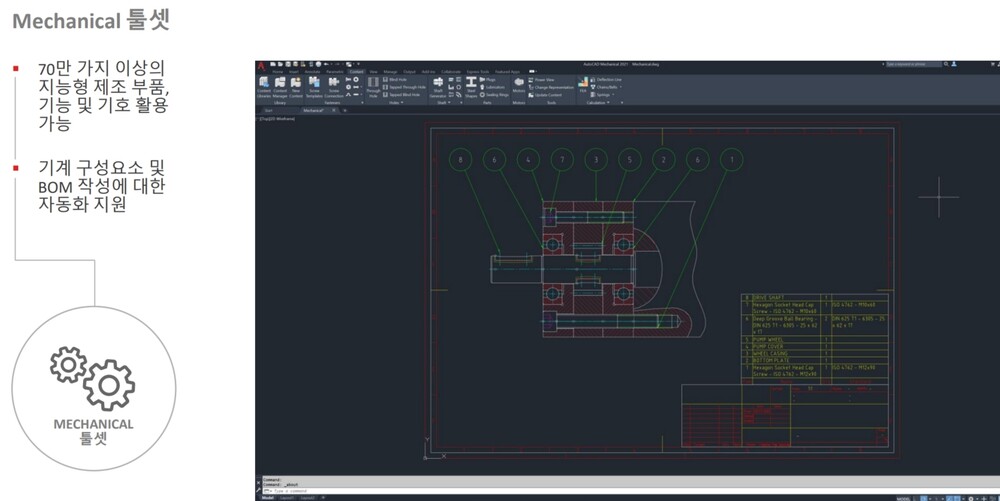
Task: Click the Motors icon
Action: point(519,86)
